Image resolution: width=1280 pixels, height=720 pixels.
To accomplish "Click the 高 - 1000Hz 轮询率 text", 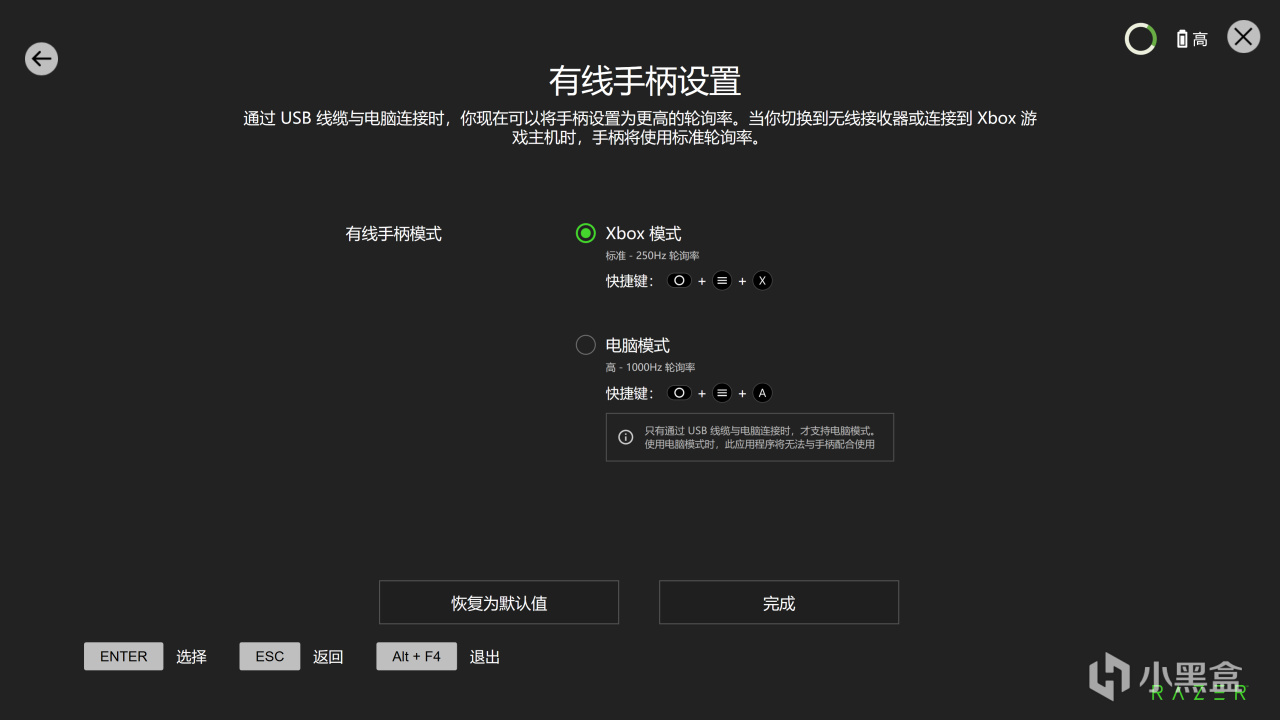I will (651, 368).
